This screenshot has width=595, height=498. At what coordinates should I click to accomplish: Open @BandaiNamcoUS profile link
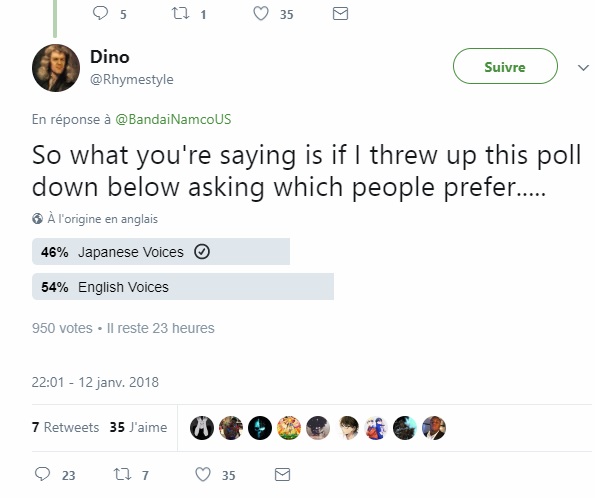pyautogui.click(x=173, y=119)
